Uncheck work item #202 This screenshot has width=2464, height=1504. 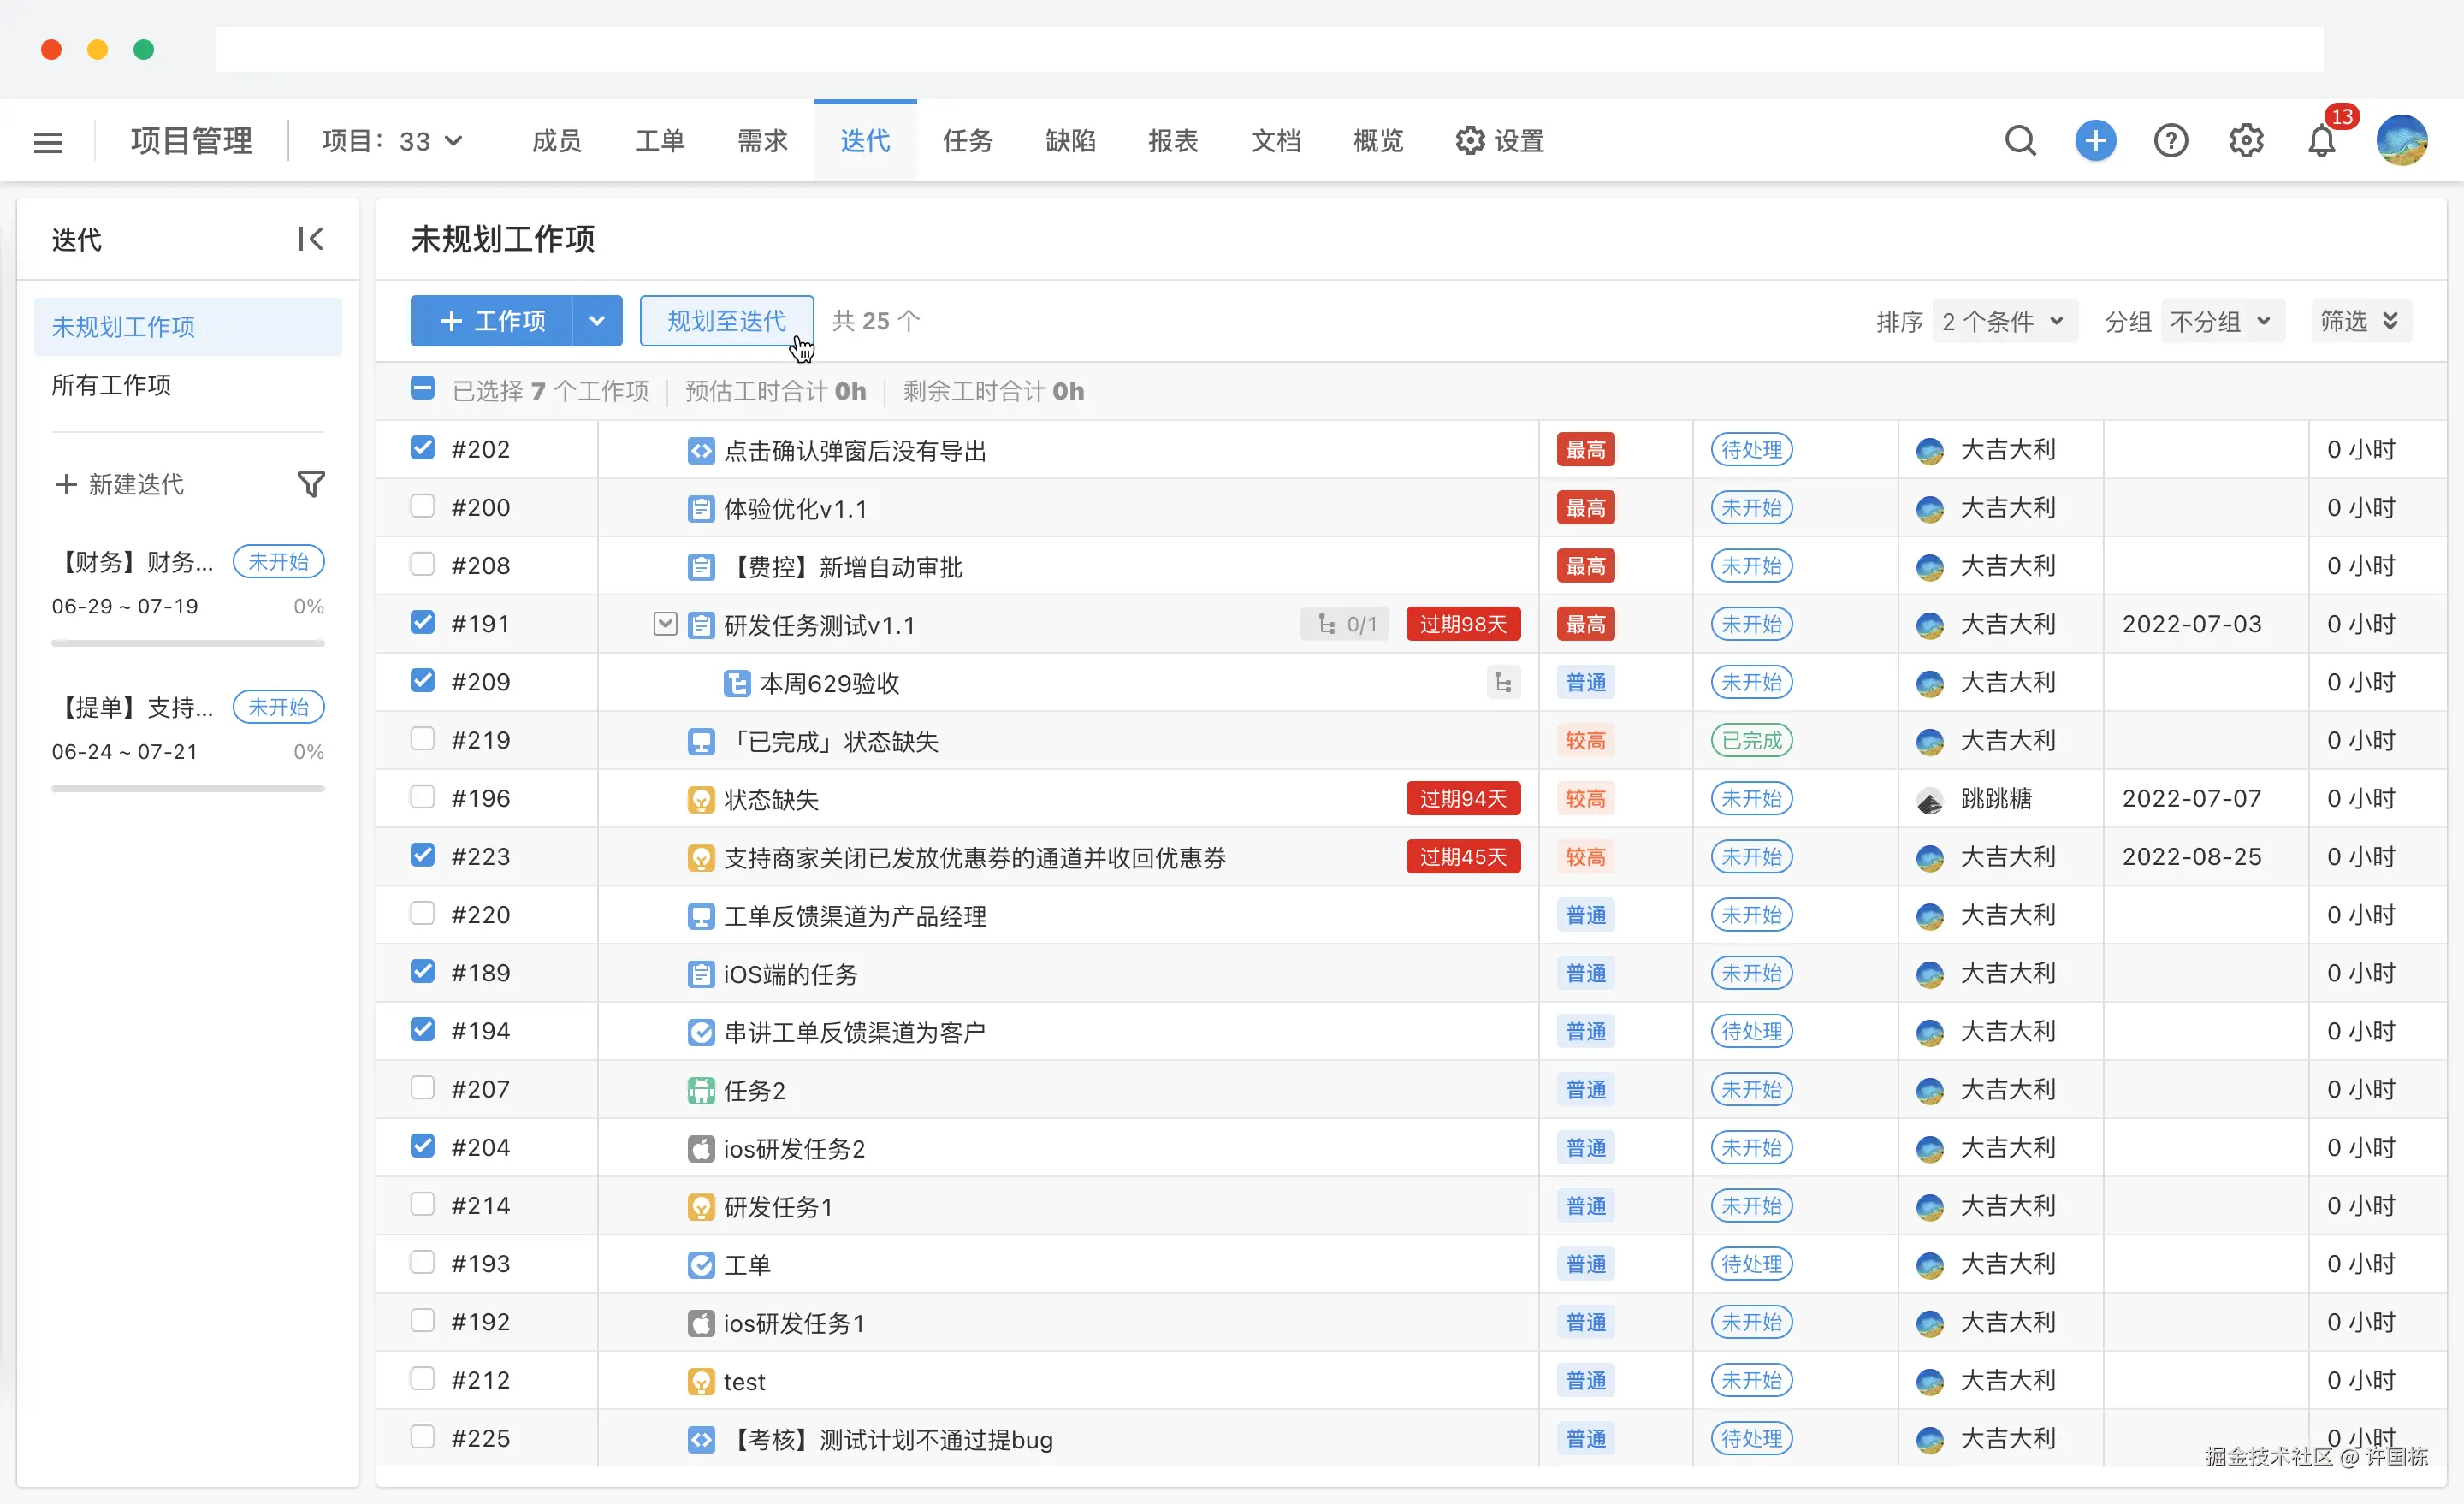(x=422, y=449)
